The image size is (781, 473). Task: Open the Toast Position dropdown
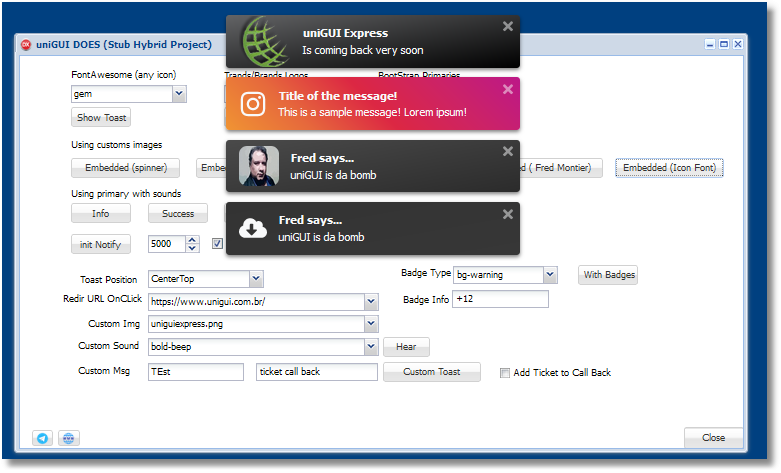pyautogui.click(x=256, y=279)
